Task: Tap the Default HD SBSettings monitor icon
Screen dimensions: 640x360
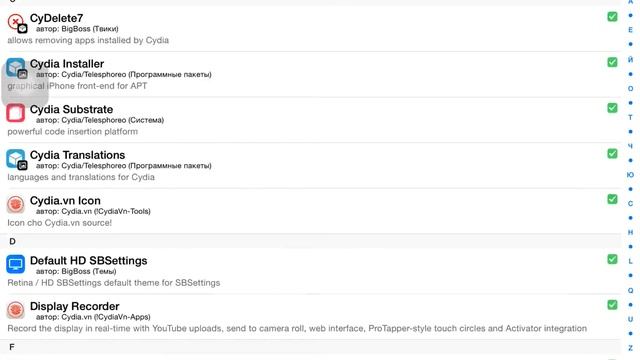Action: coord(16,264)
